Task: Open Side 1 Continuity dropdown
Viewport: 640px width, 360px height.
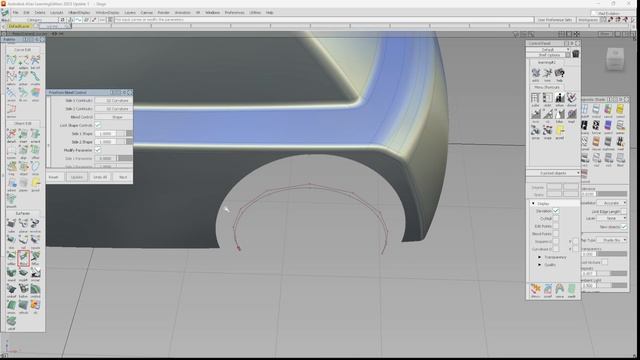Action: 113,100
